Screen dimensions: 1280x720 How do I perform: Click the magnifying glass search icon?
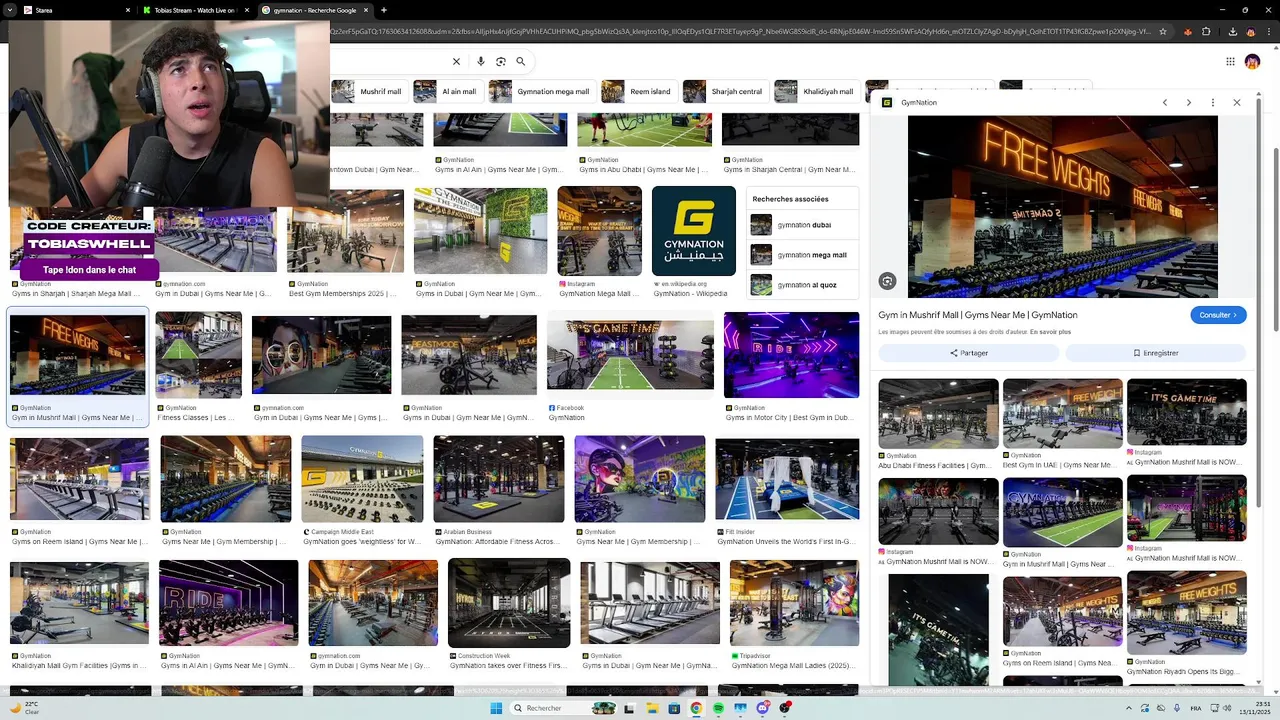tap(521, 61)
